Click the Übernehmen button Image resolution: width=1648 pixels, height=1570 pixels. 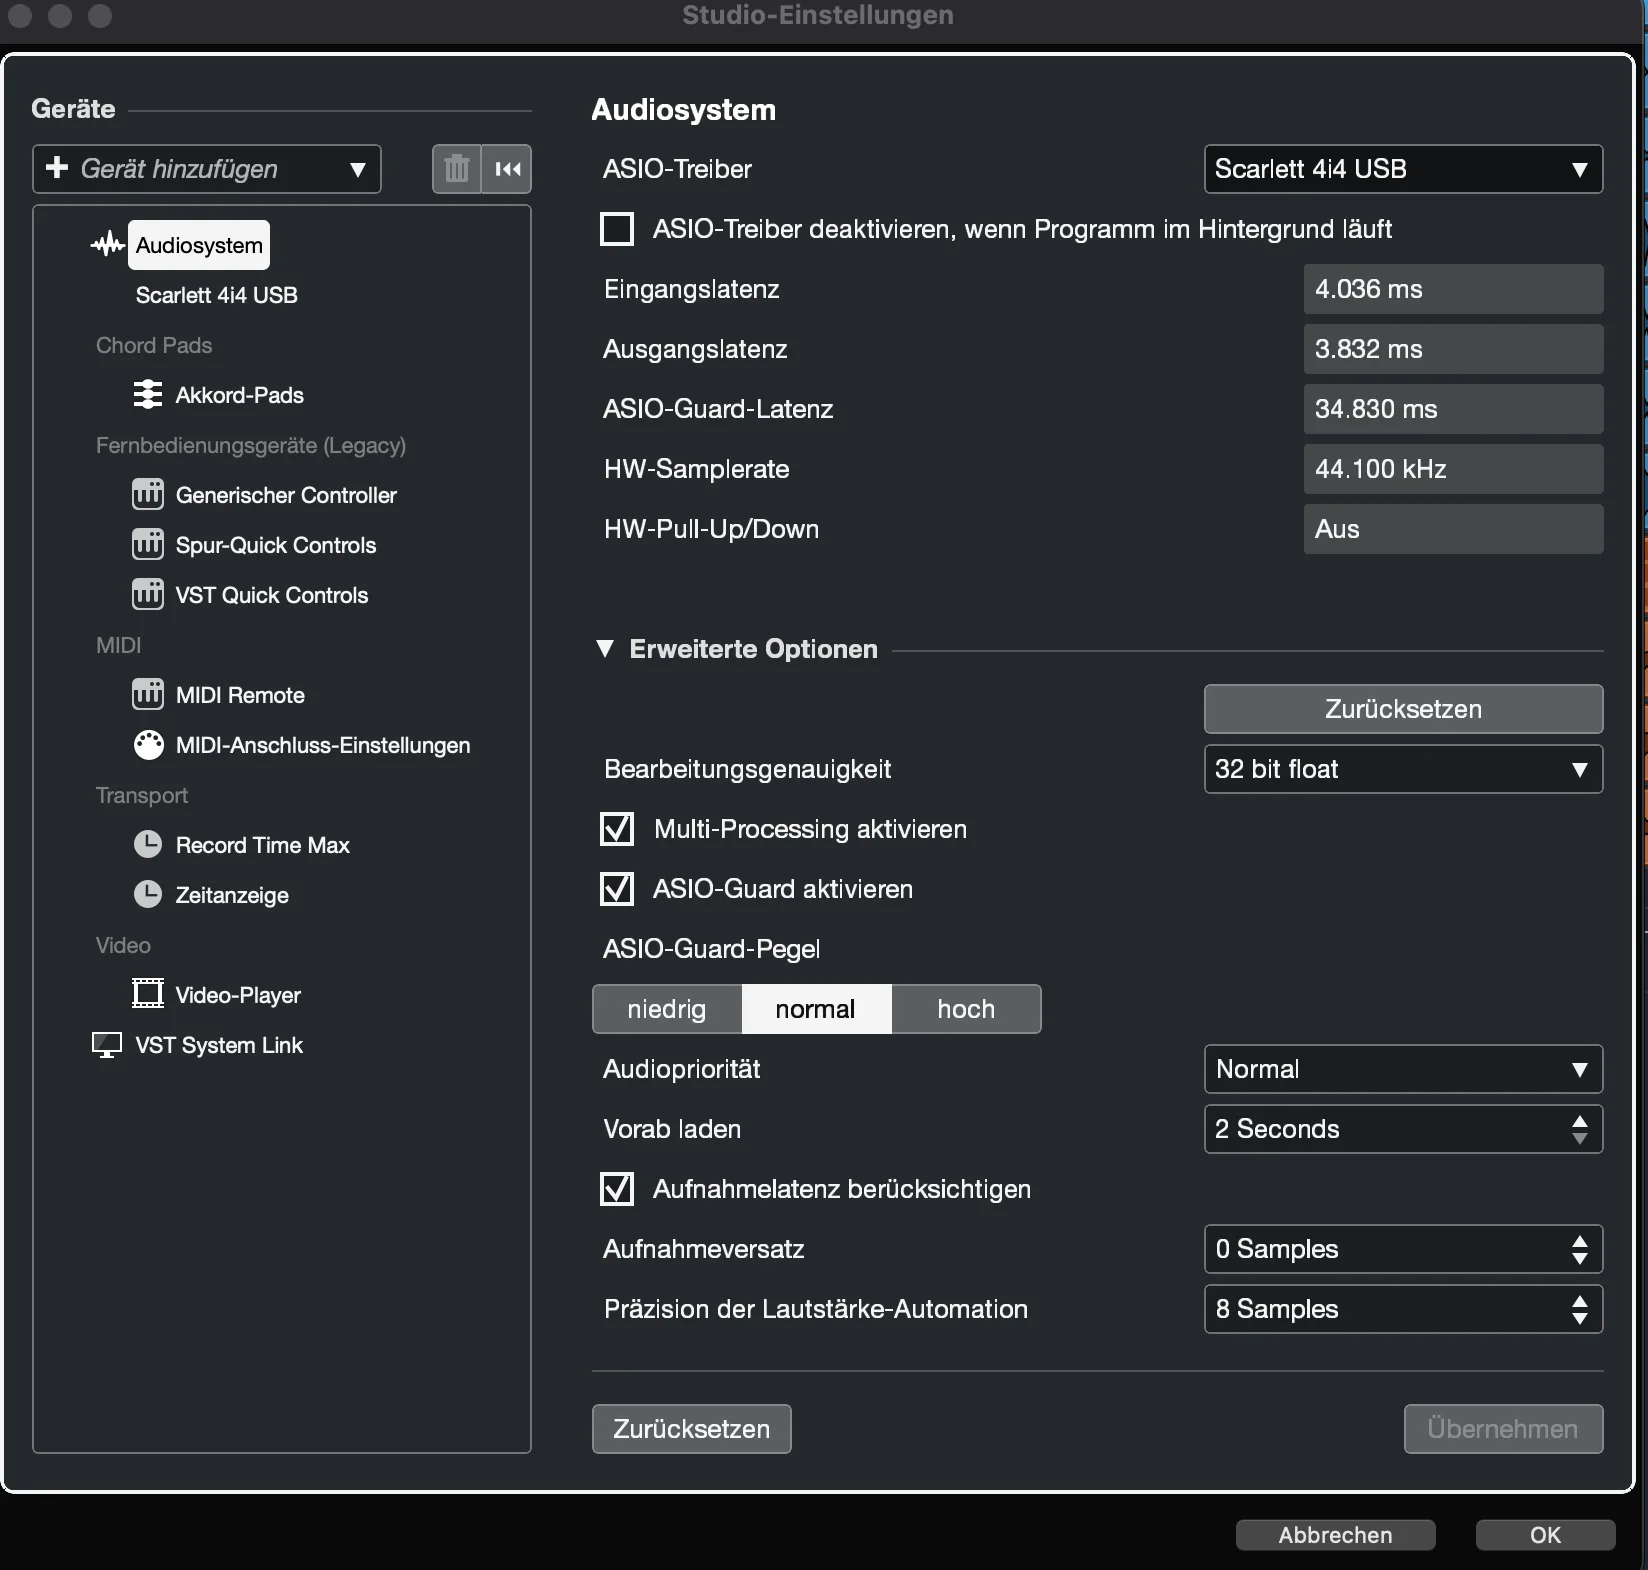(x=1503, y=1429)
